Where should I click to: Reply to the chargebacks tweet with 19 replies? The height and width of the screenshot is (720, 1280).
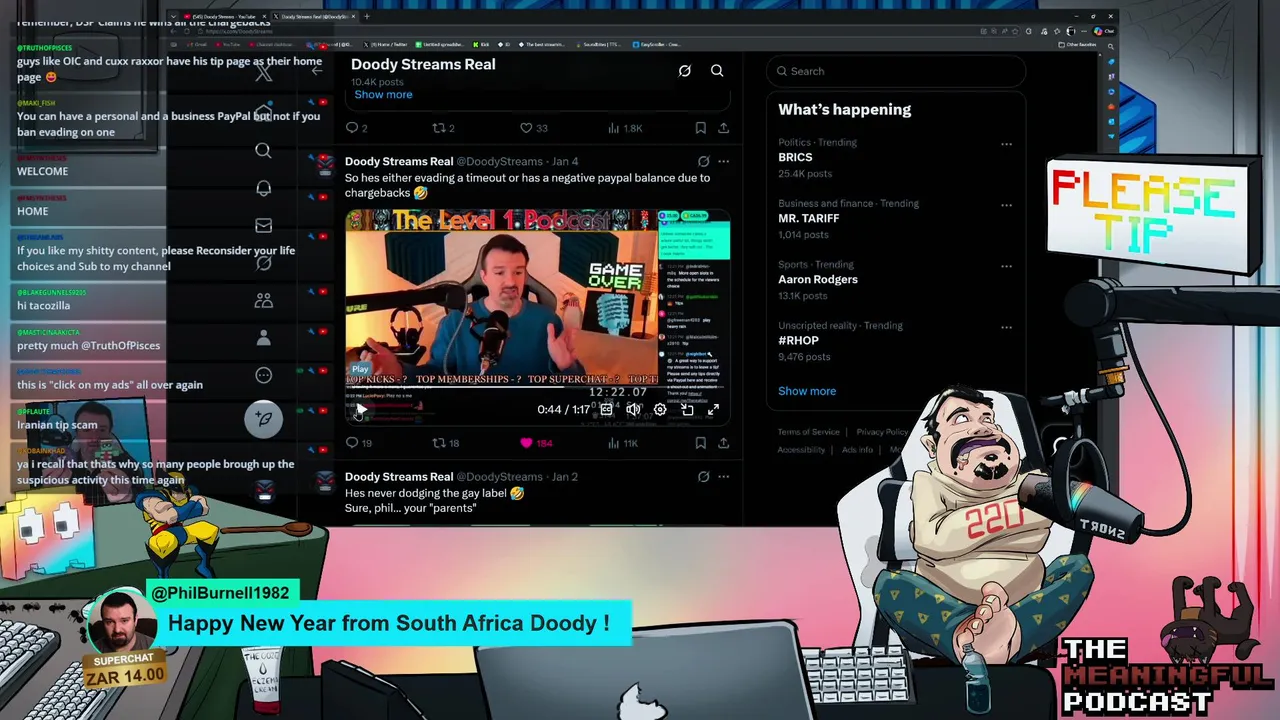[x=358, y=443]
